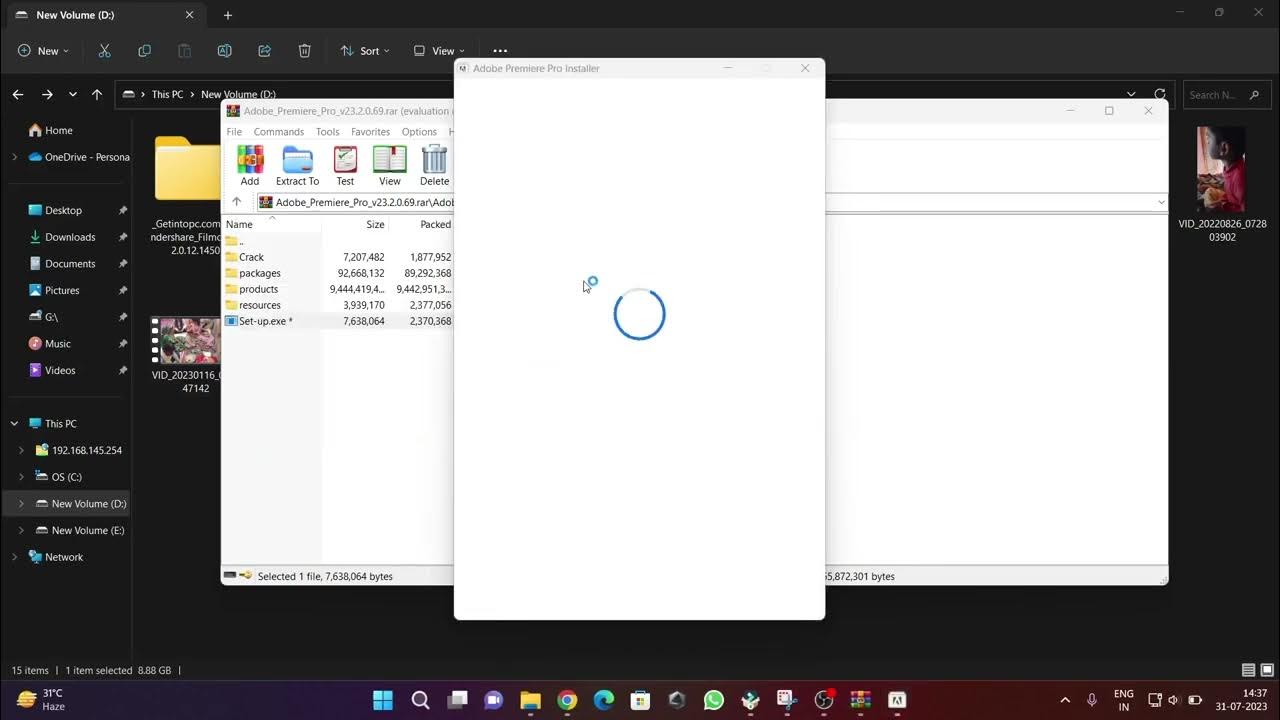Click the Share icon in File Explorer
This screenshot has height=720, width=1280.
[x=264, y=51]
